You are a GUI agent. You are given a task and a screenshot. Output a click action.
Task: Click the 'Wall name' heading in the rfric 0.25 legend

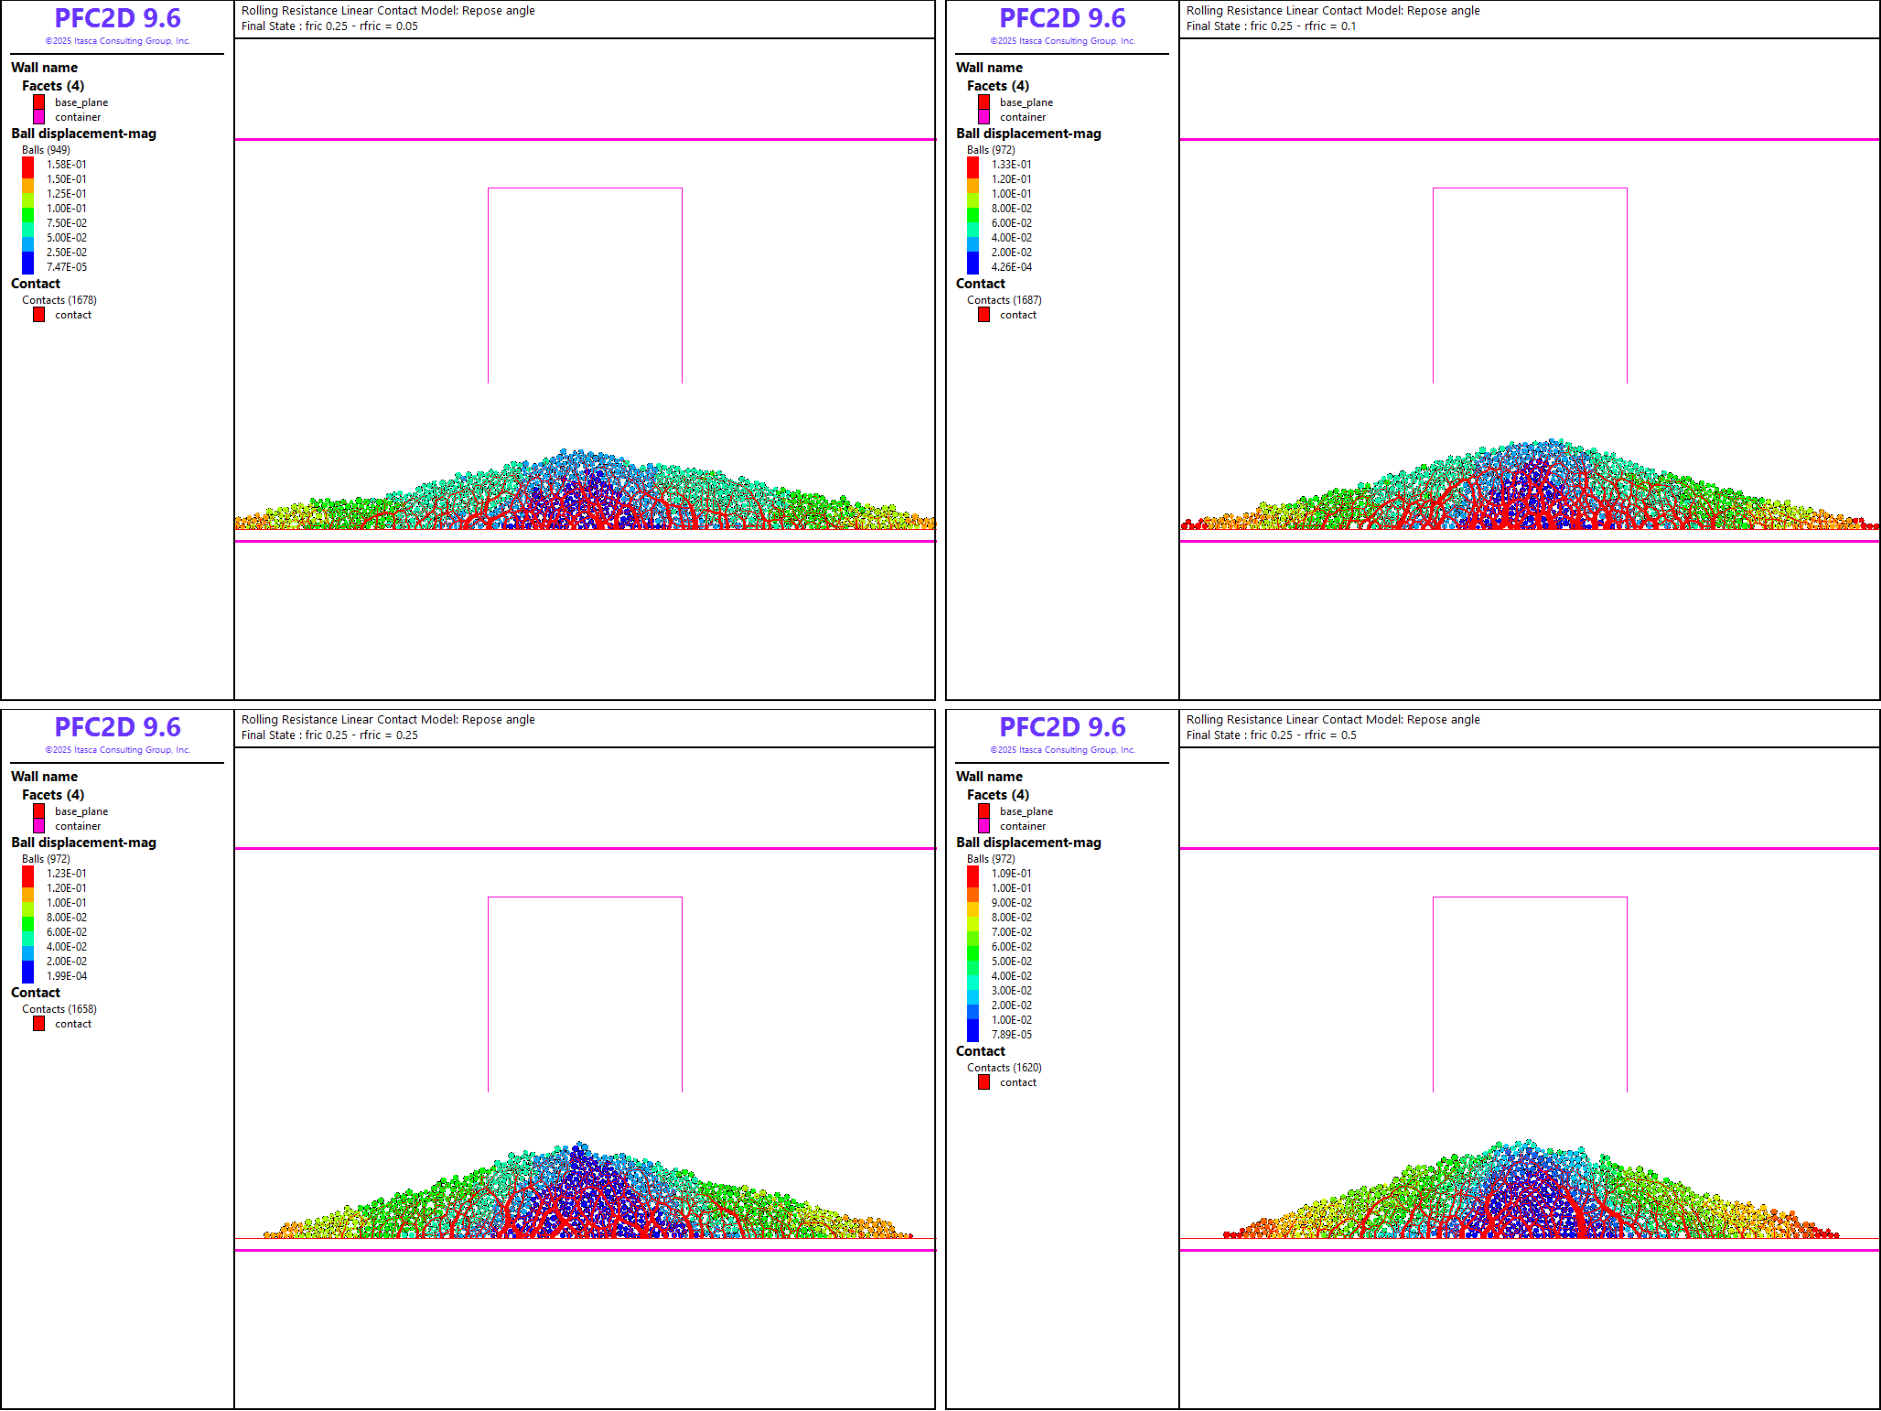click(44, 777)
